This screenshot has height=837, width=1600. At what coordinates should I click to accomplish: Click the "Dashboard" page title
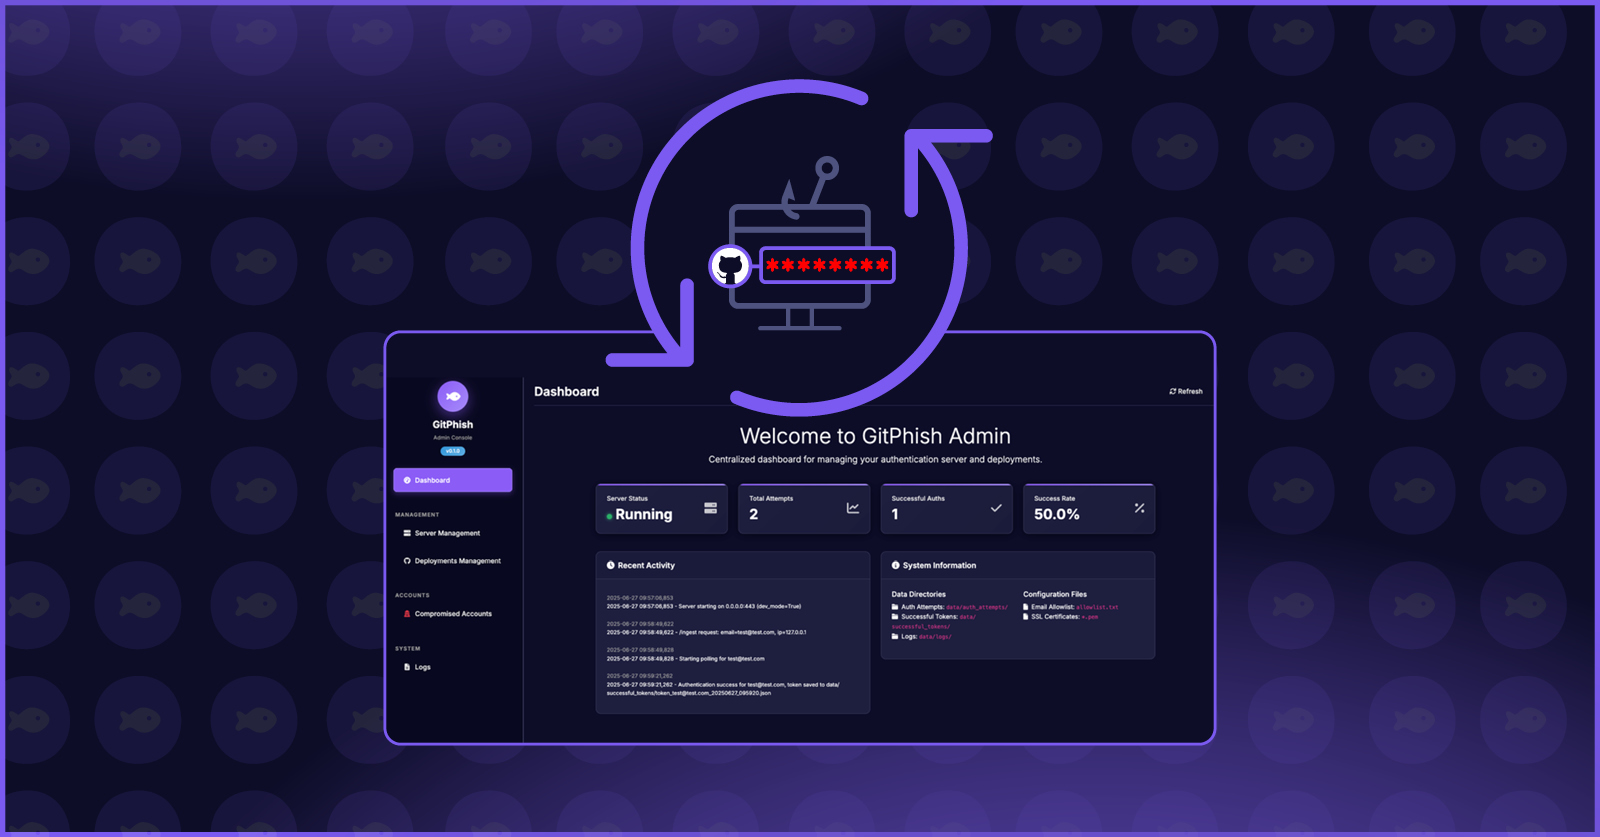(566, 391)
